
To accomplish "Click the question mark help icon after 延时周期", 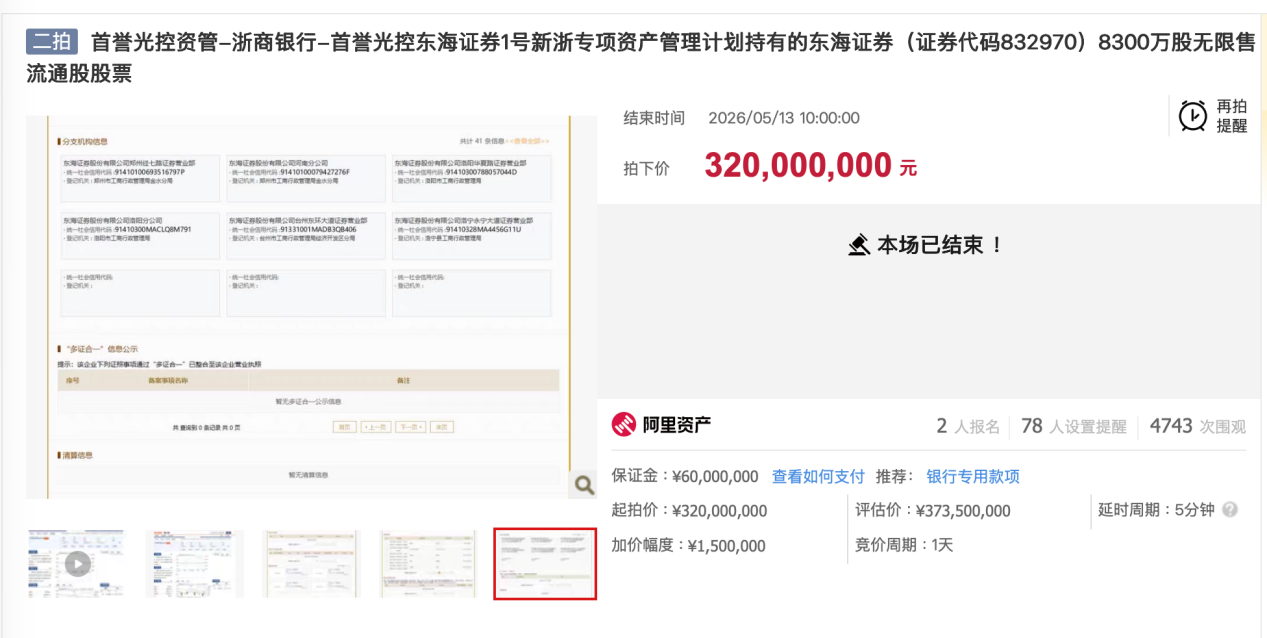I will click(x=1230, y=509).
